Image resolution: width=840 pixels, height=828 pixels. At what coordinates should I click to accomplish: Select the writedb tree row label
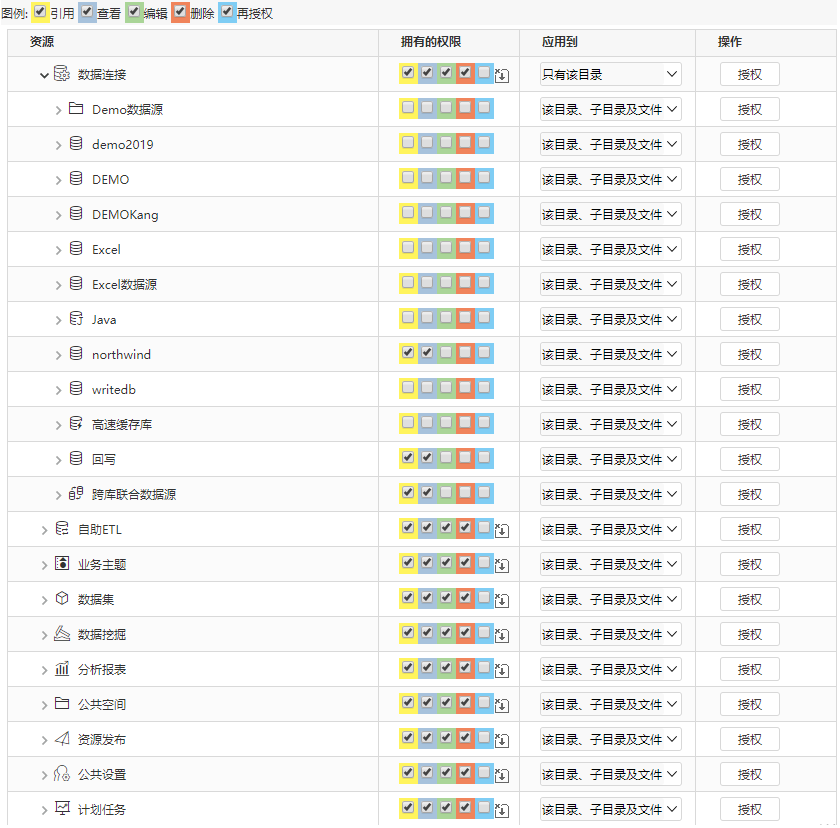[x=114, y=389]
